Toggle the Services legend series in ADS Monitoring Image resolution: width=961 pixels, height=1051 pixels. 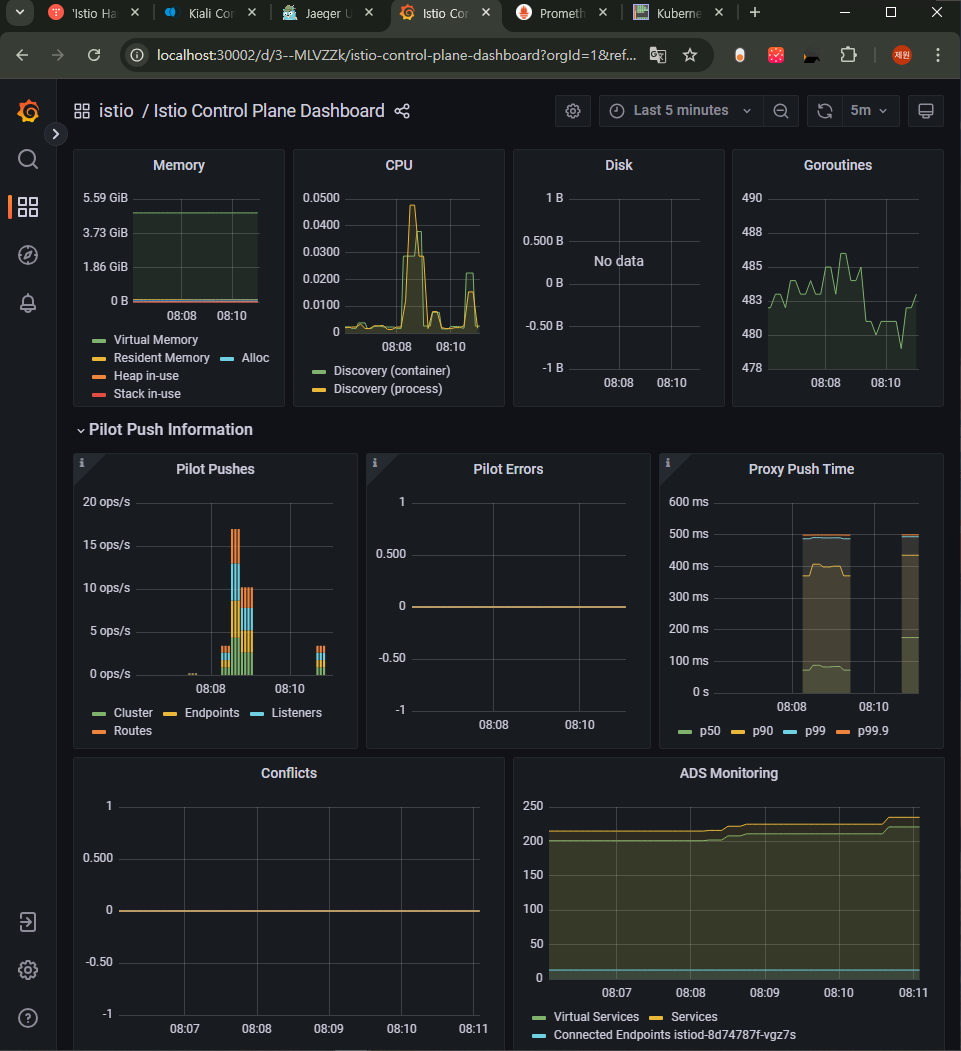(694, 1017)
